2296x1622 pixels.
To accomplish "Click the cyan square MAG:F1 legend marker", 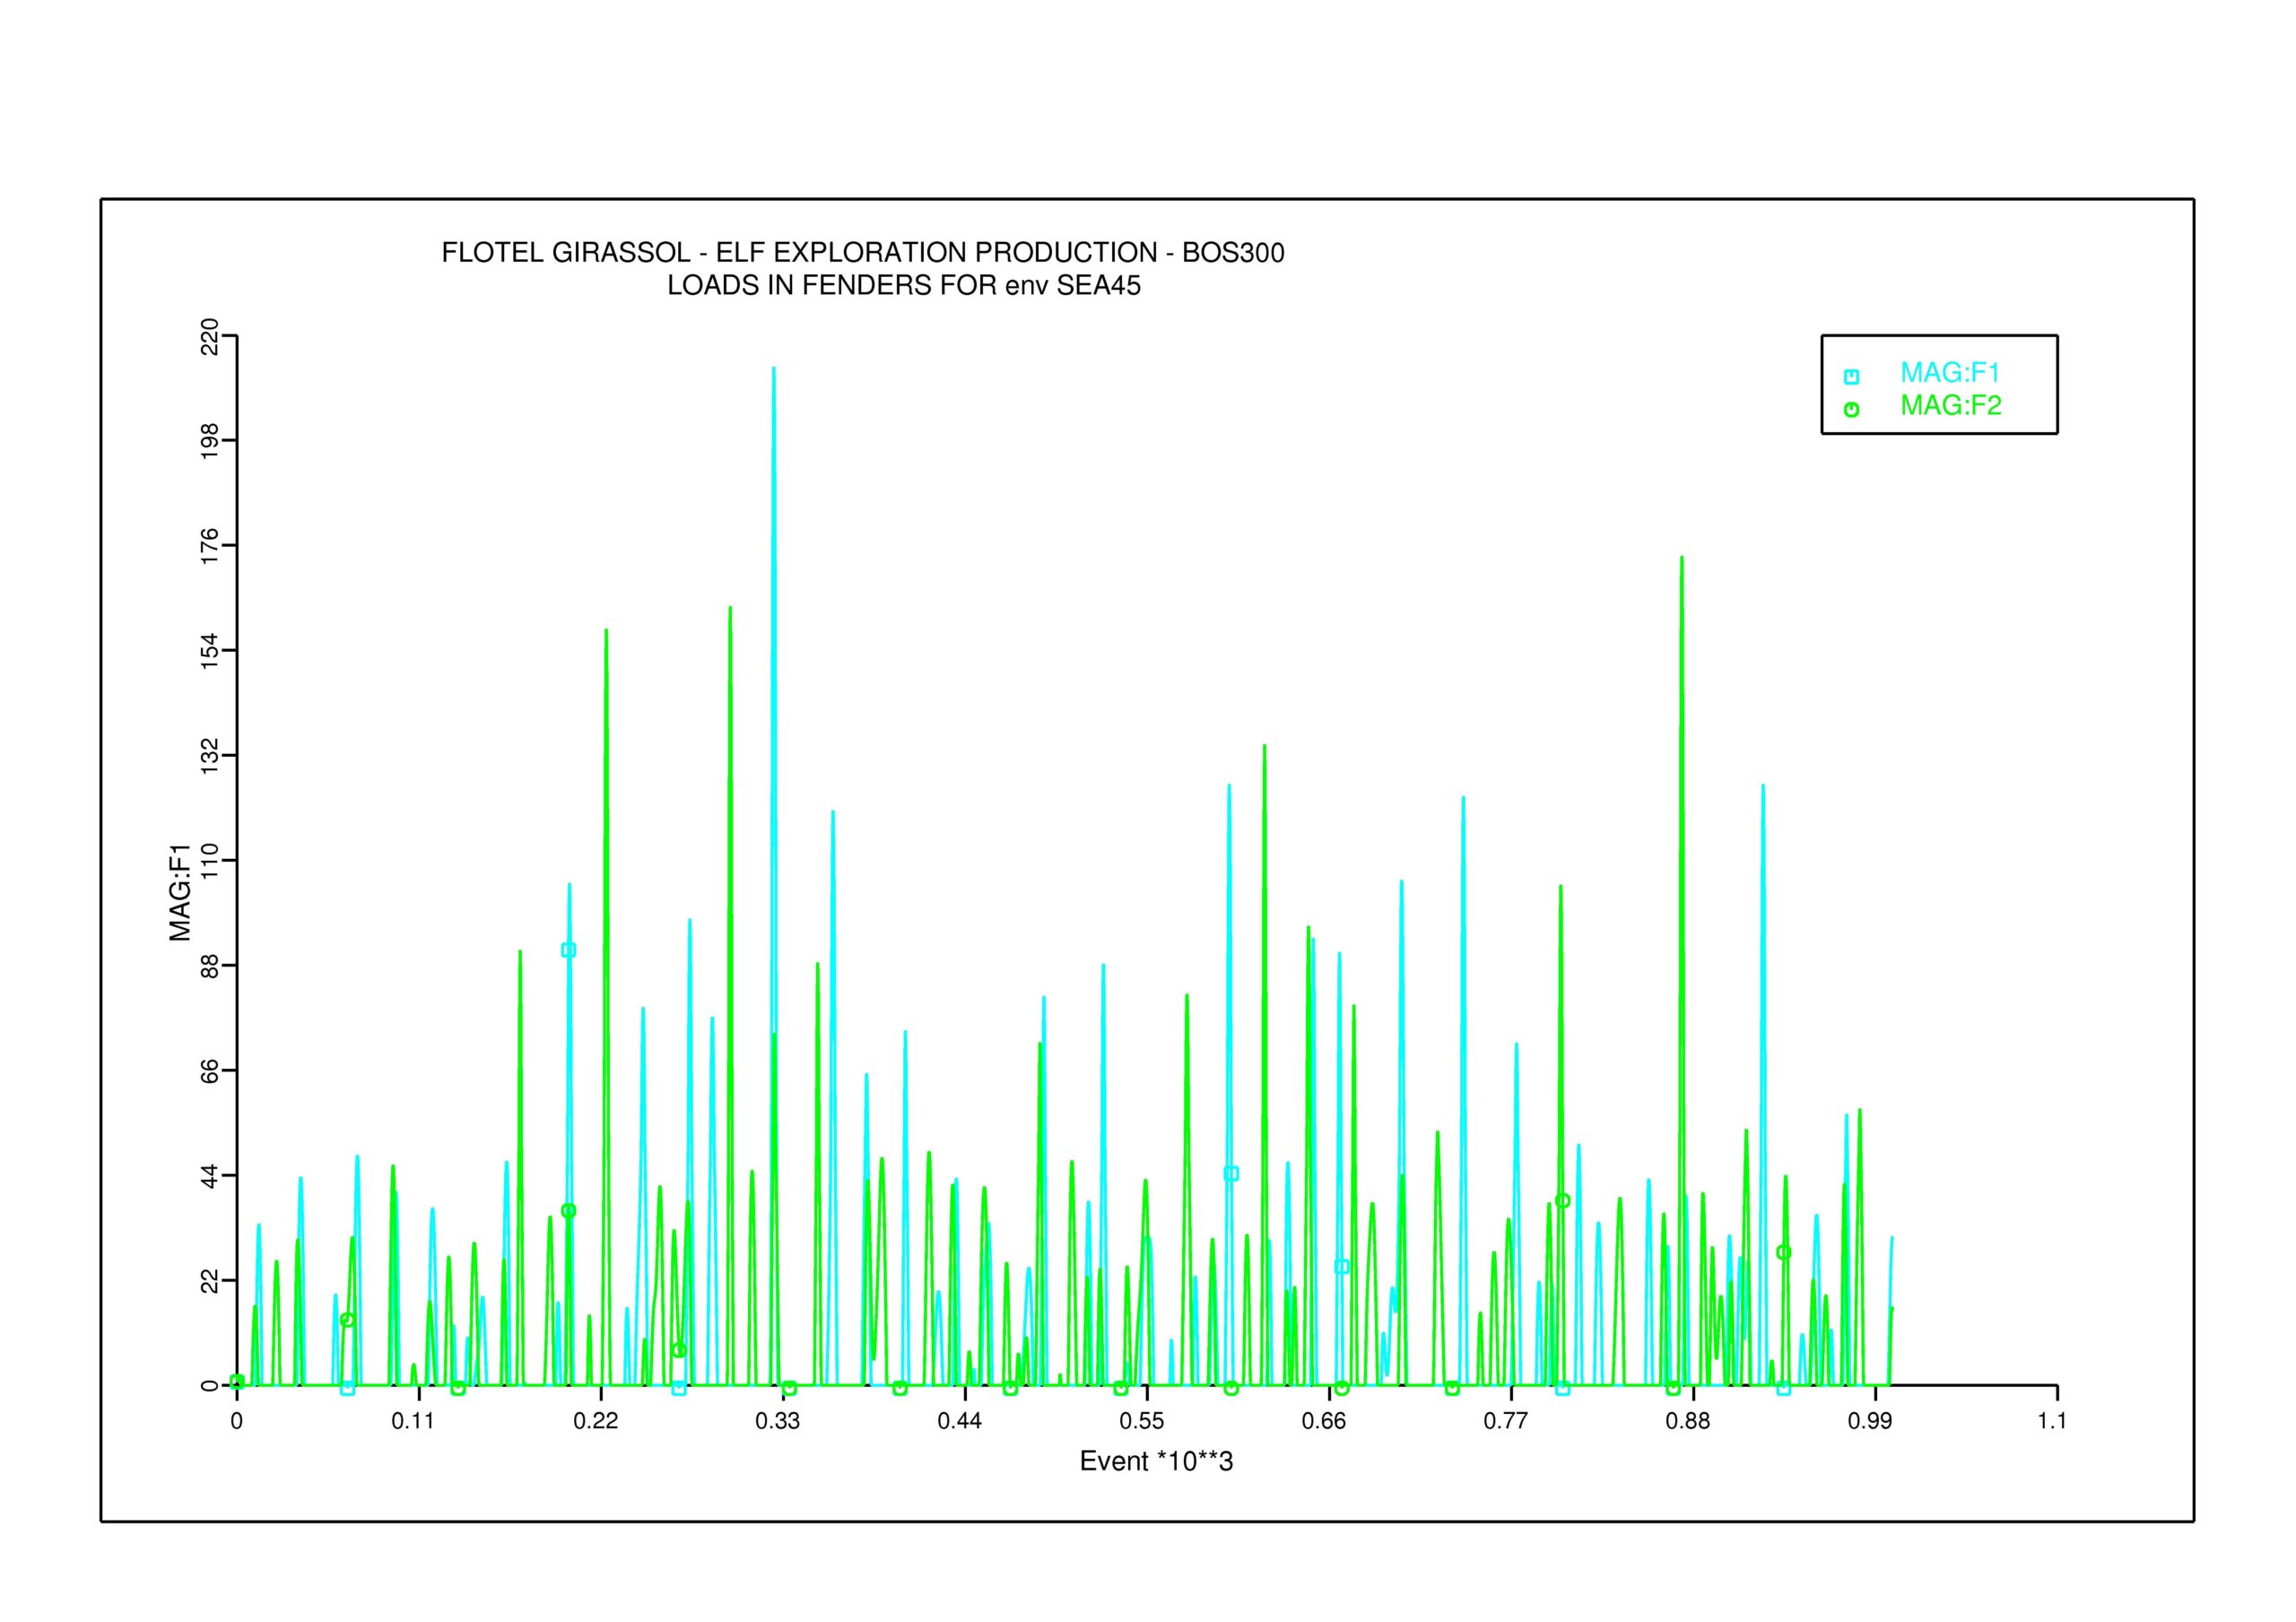I will (x=1851, y=377).
